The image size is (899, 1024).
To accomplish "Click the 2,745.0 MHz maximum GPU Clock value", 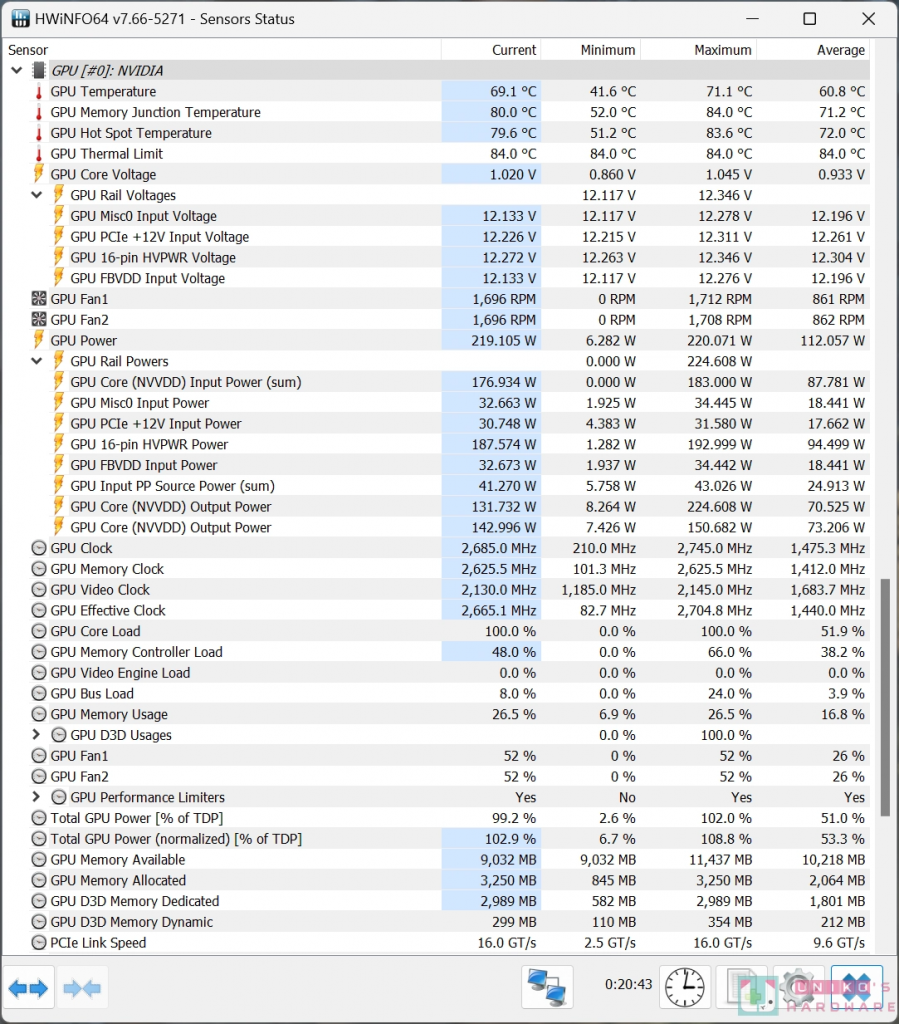I will 714,549.
